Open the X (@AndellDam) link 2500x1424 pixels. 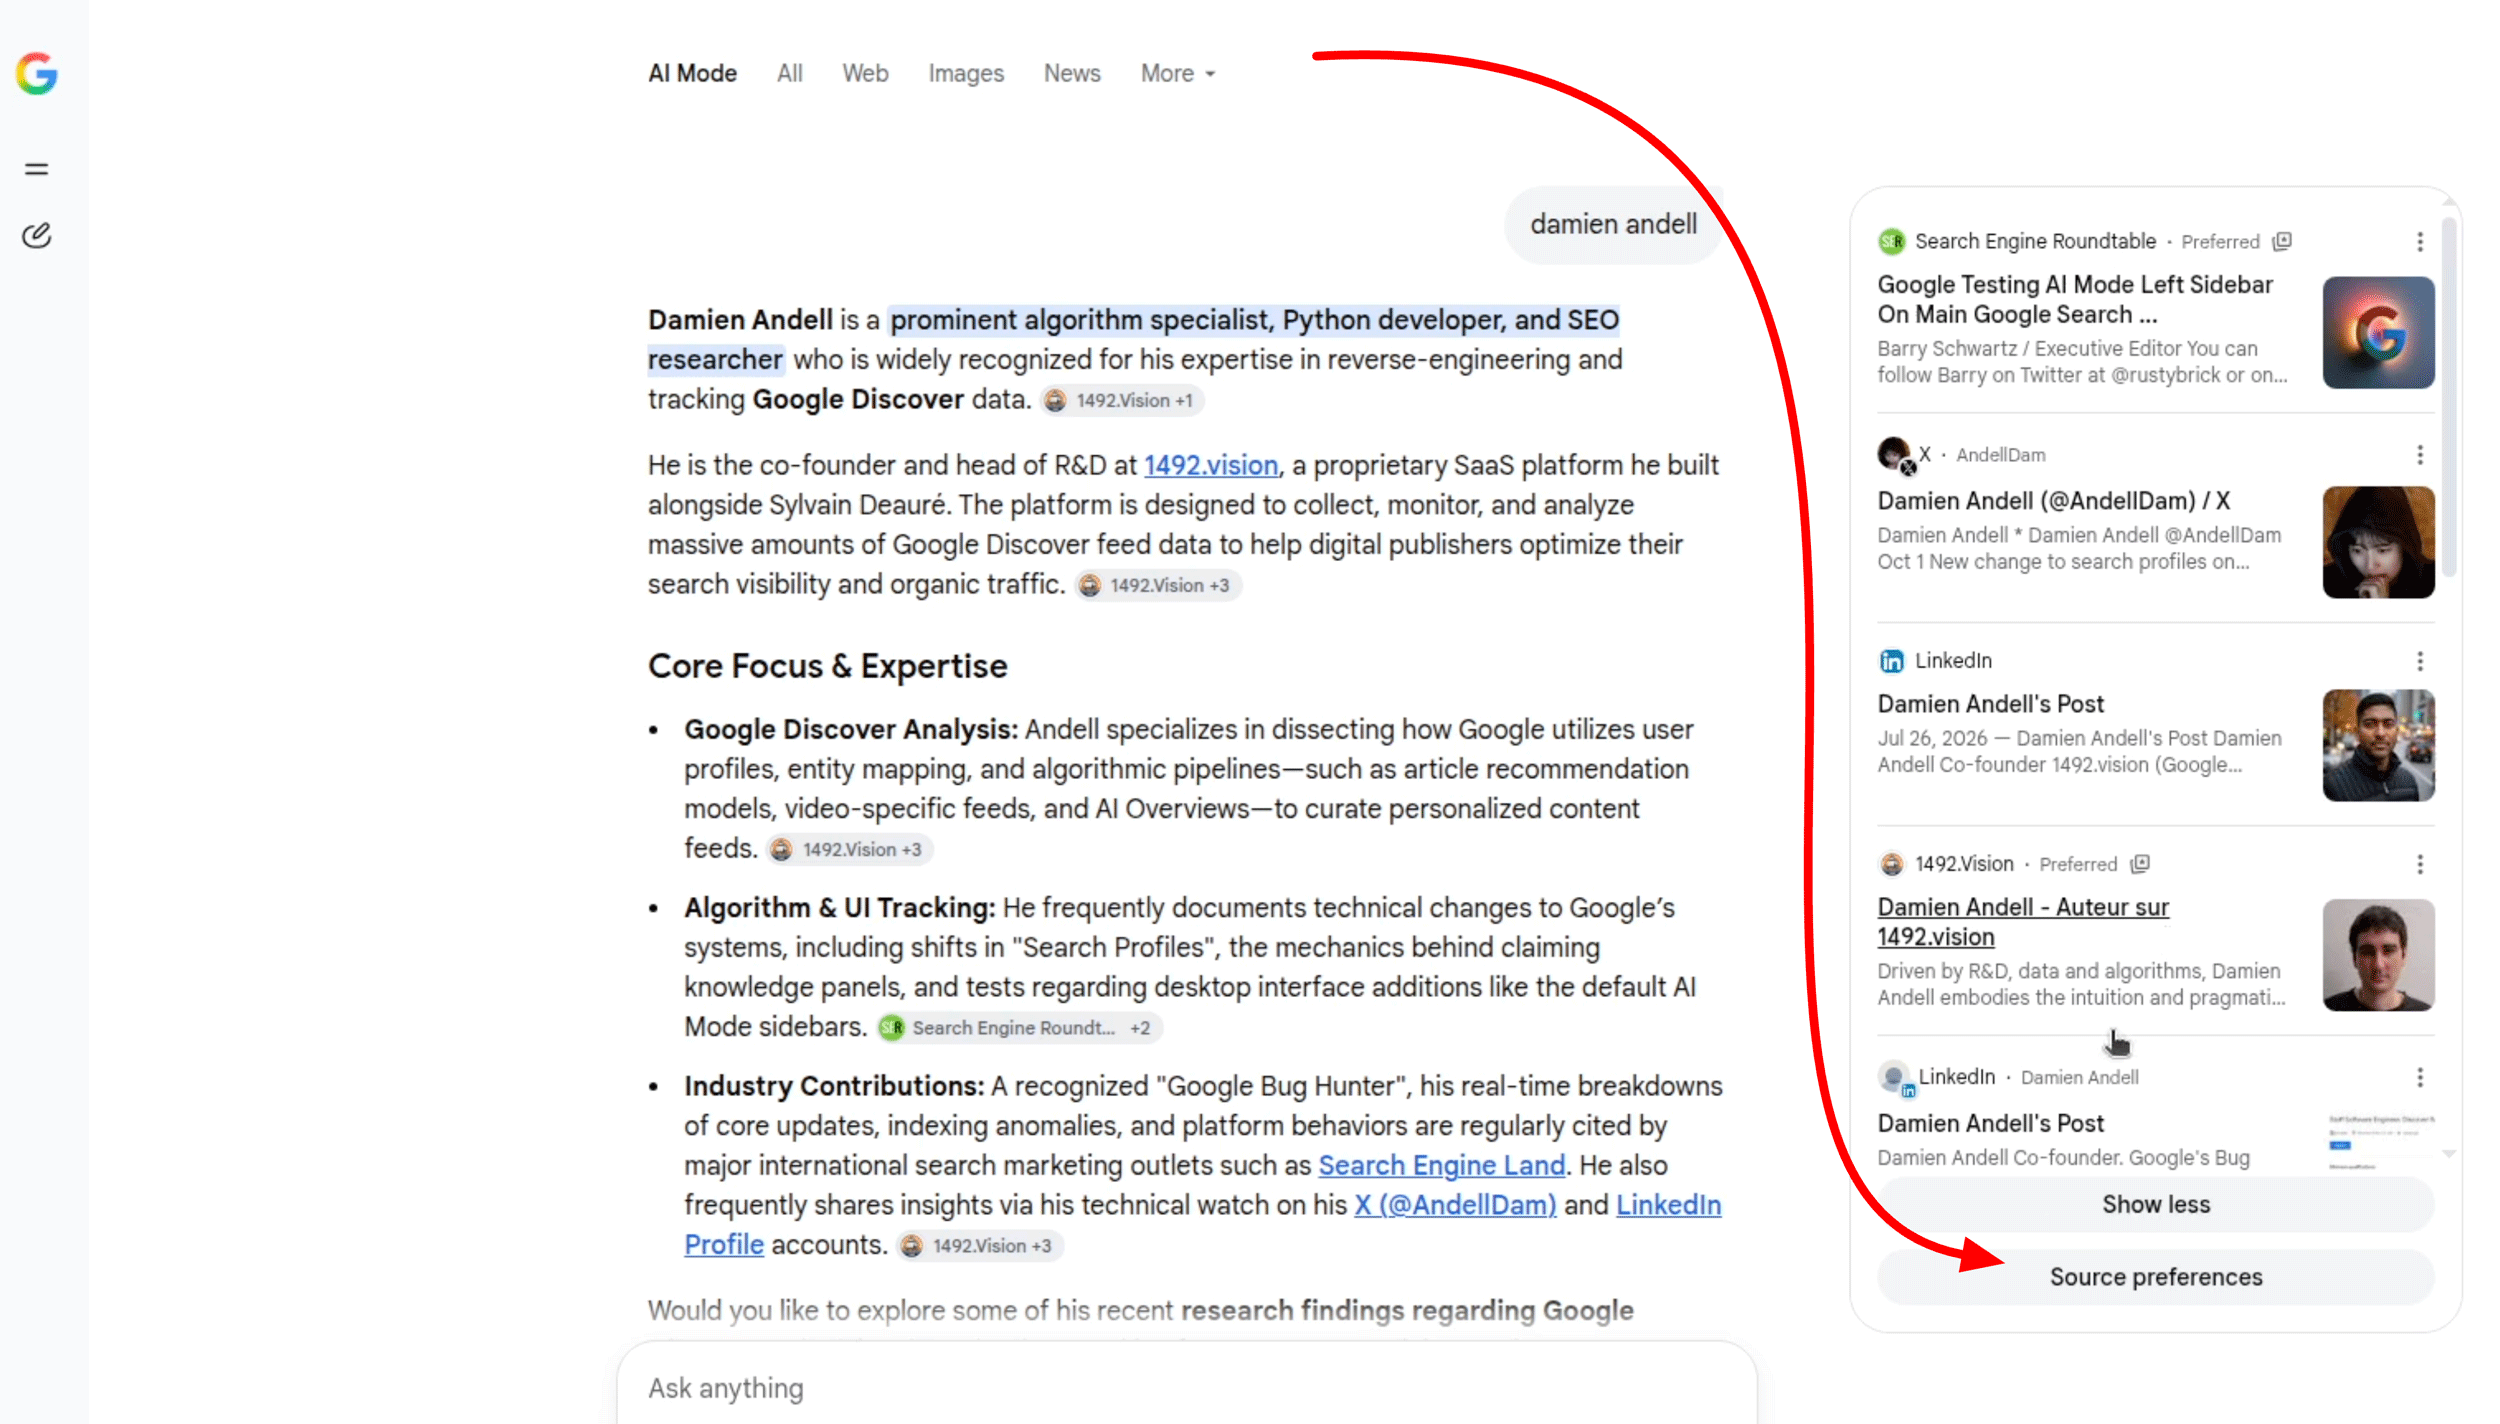tap(1455, 1205)
